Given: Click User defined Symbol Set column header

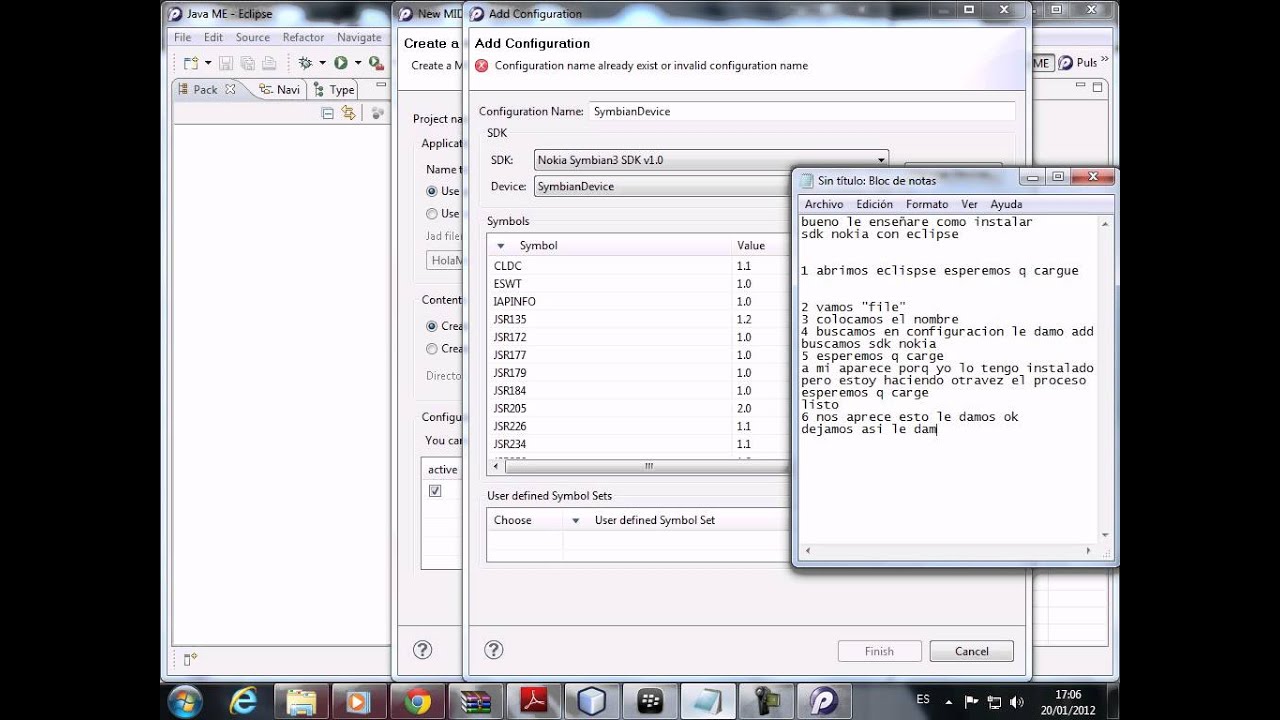Looking at the screenshot, I should pos(655,520).
